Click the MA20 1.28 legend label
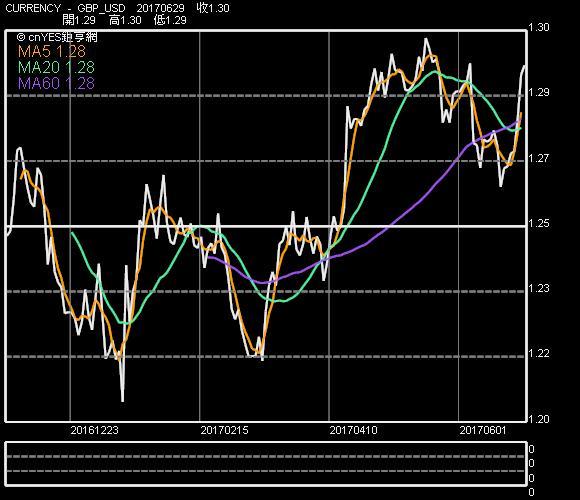580x500 pixels. coord(56,67)
